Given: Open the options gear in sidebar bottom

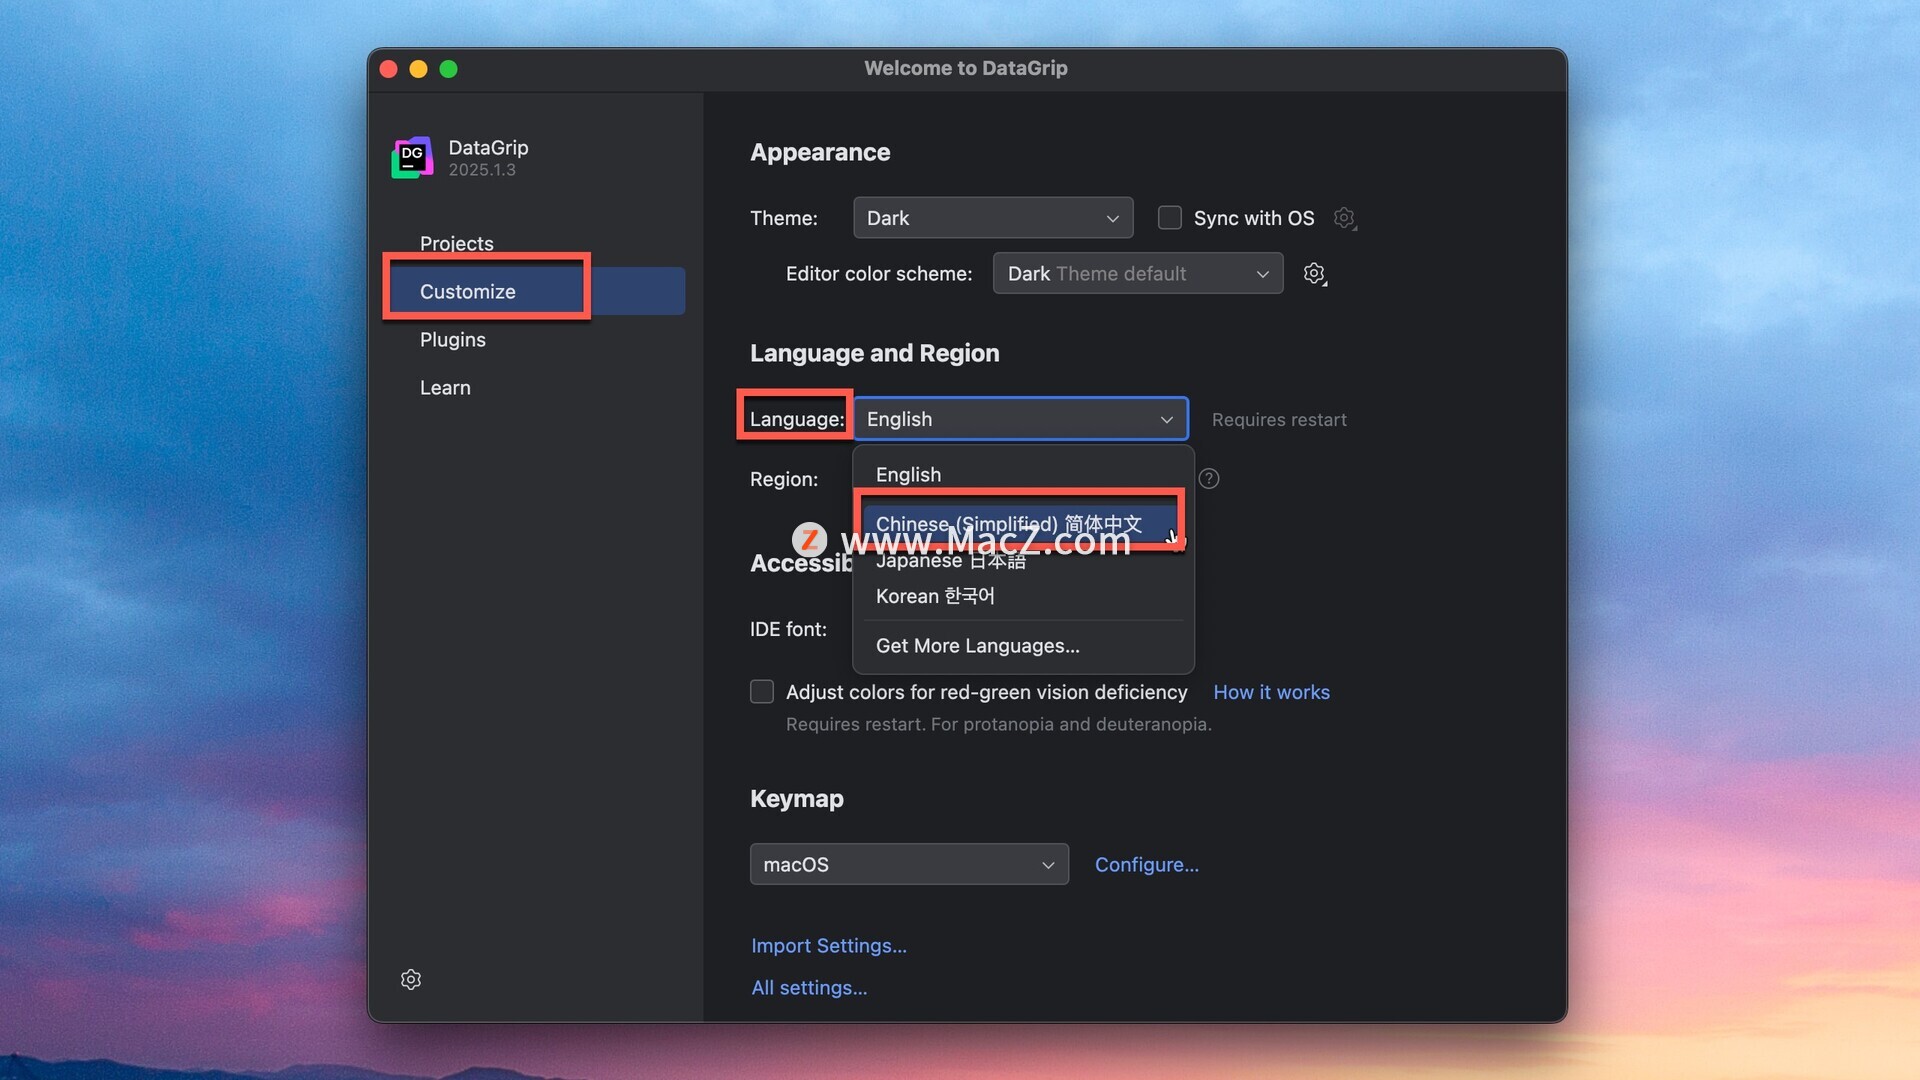Looking at the screenshot, I should pyautogui.click(x=411, y=979).
